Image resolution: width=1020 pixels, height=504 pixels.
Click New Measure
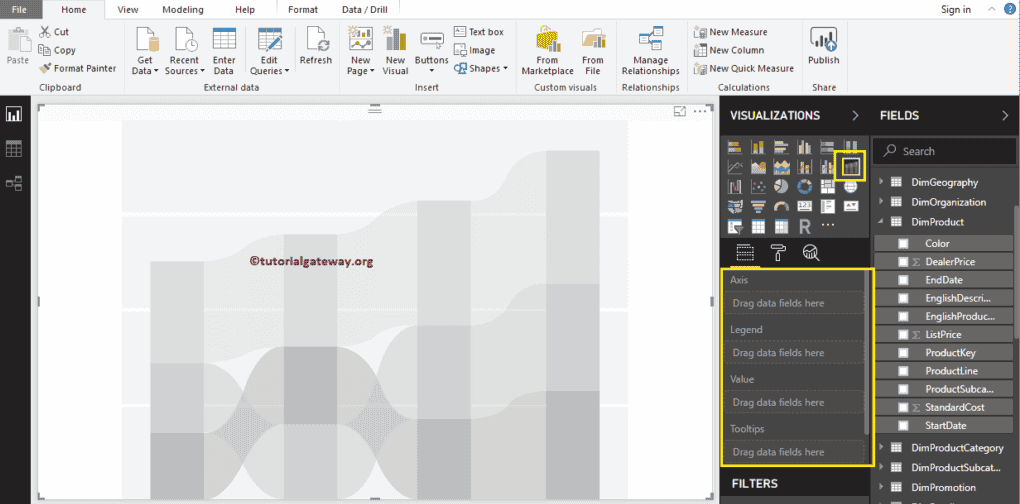pos(731,32)
